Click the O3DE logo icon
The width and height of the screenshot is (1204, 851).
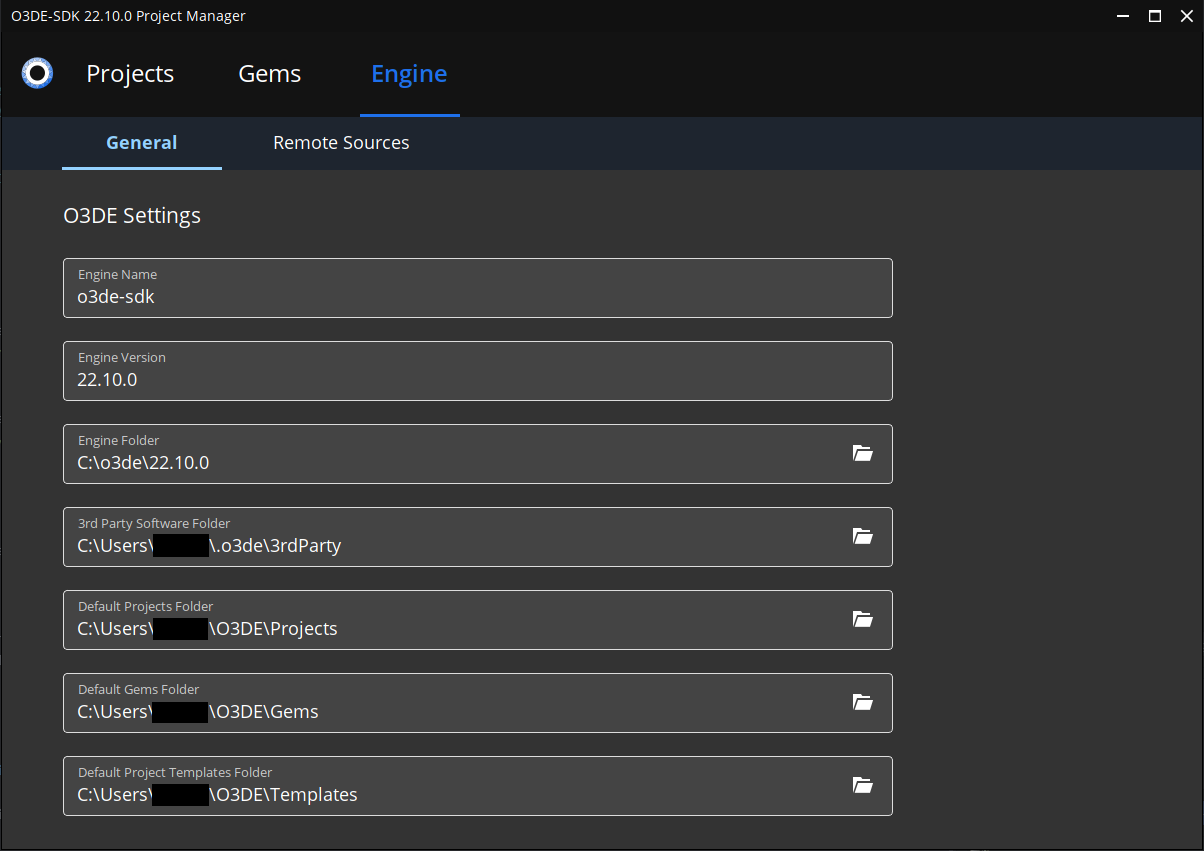36,72
